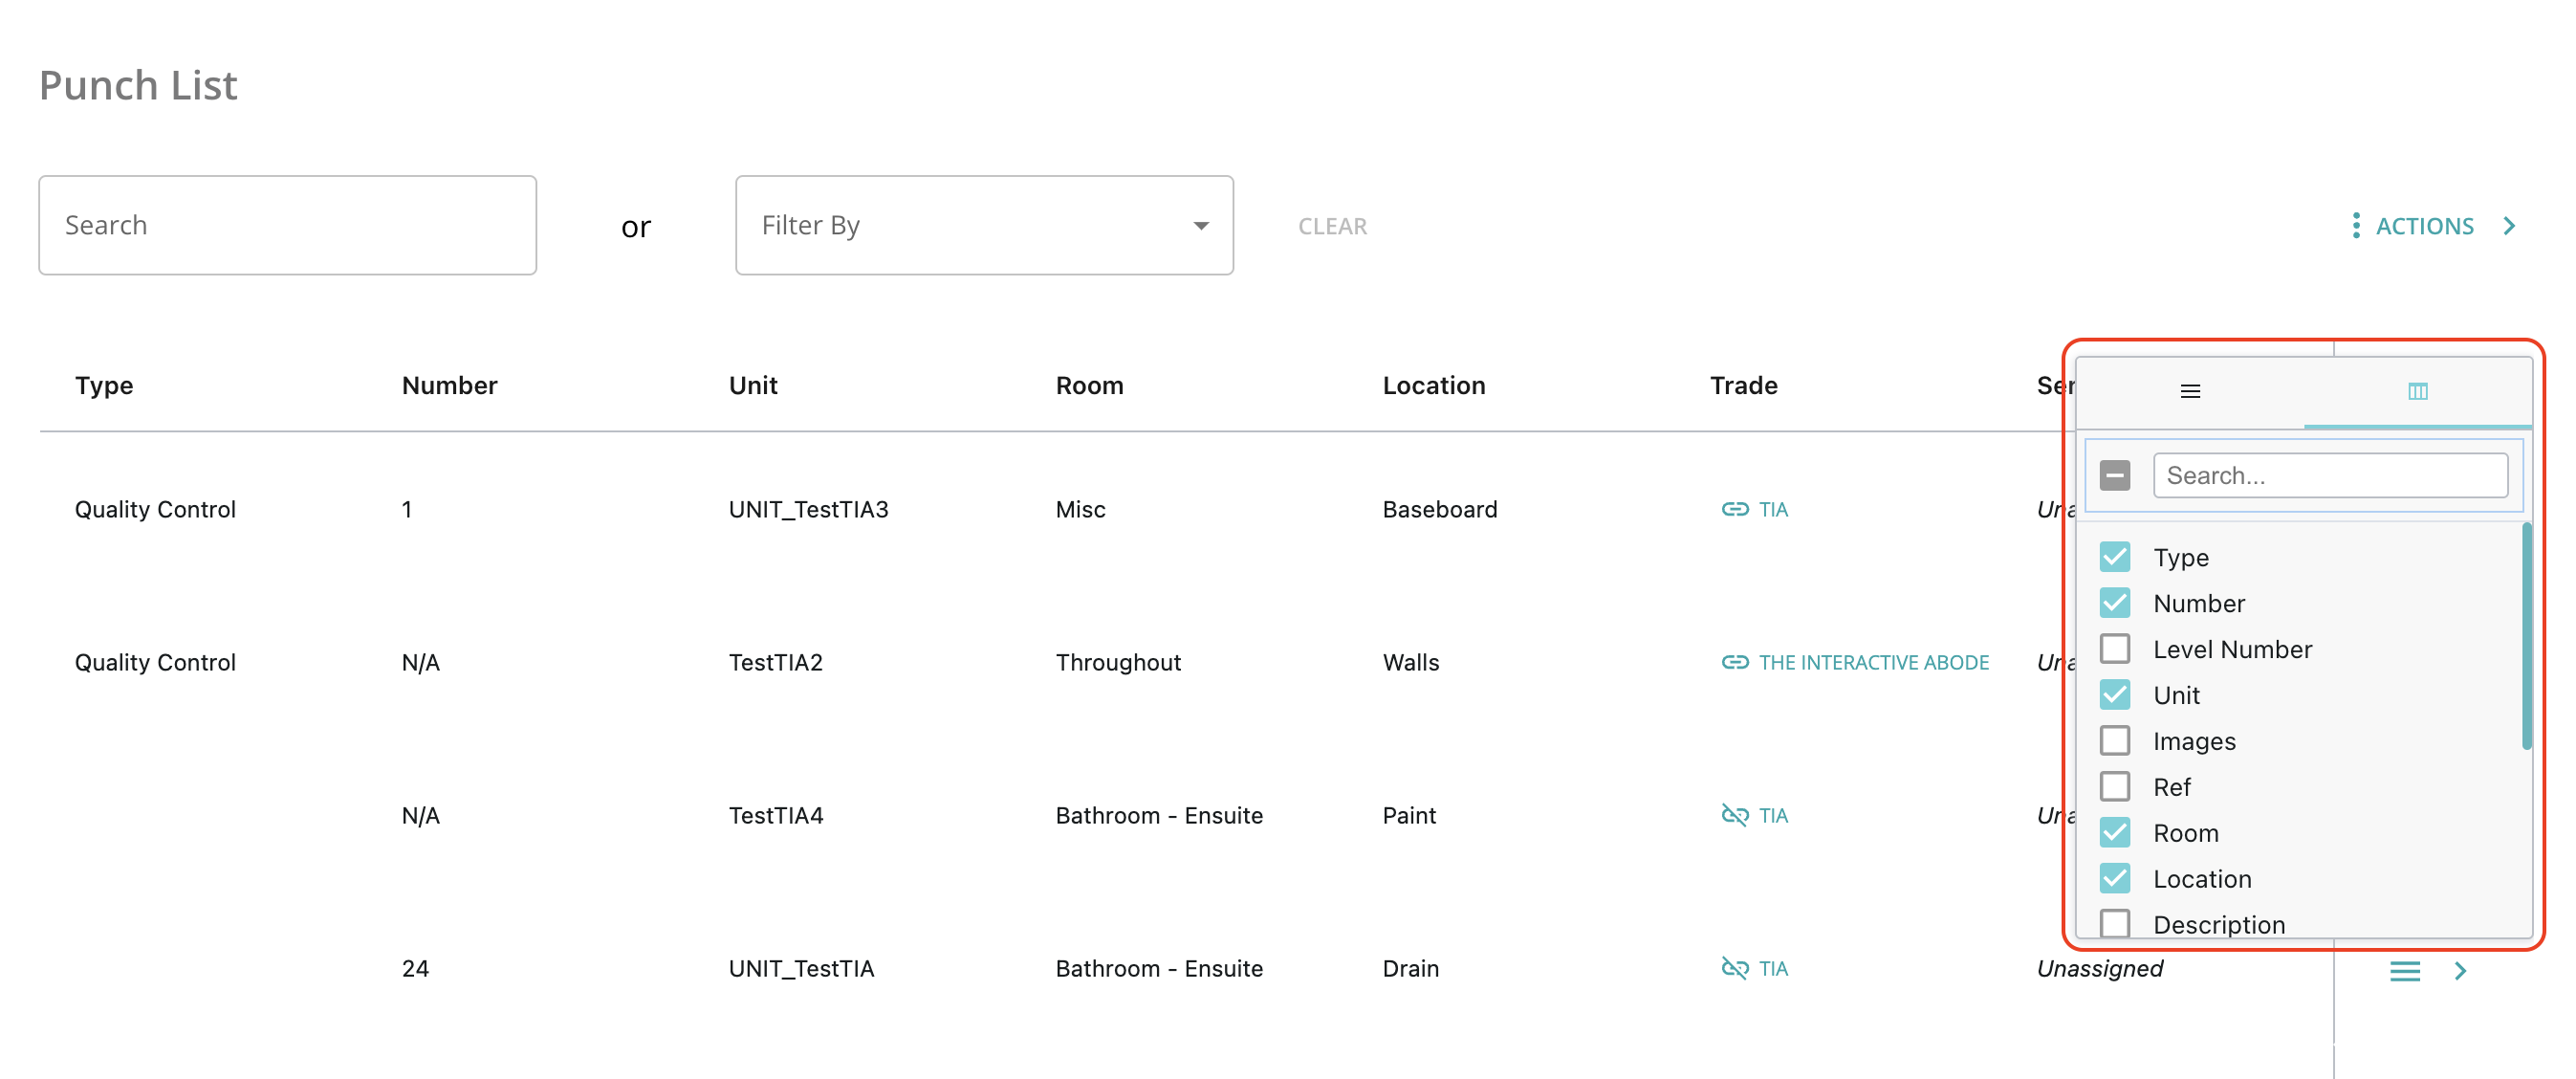Screen dimensions: 2576x1079
Task: Uncheck the Unit column checkbox
Action: (x=2114, y=695)
